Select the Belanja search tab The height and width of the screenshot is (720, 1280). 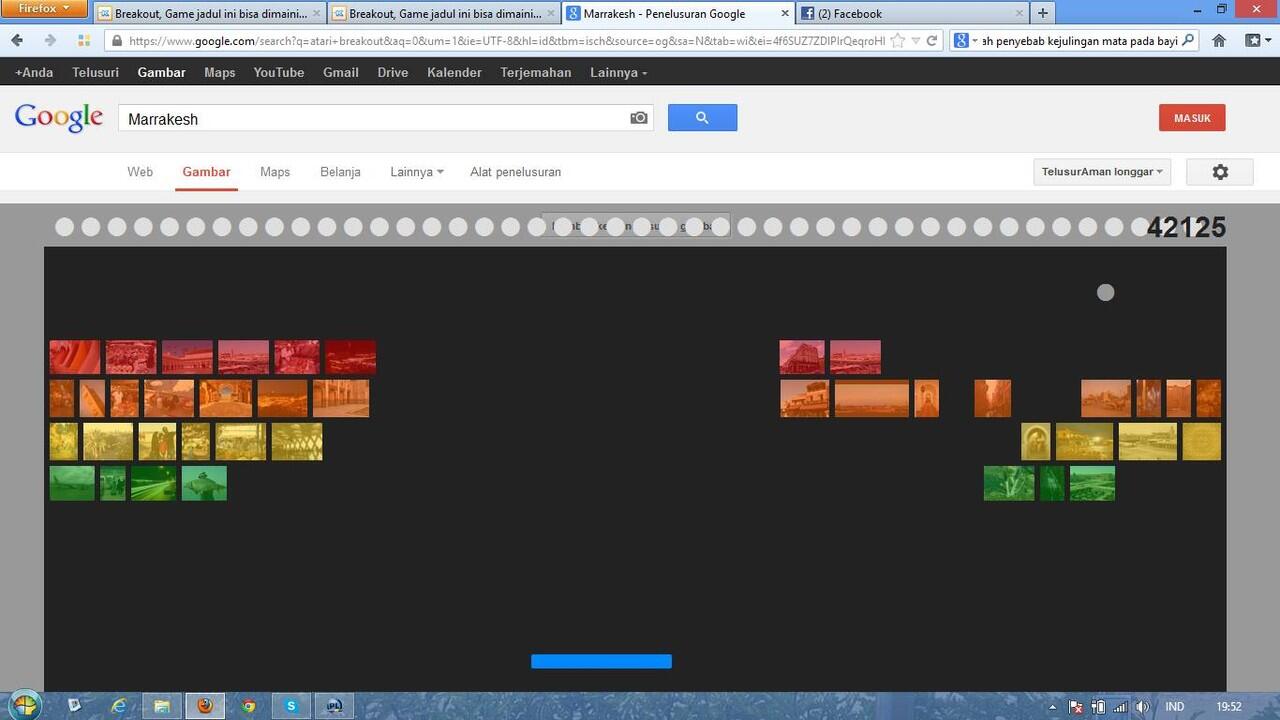click(x=340, y=172)
